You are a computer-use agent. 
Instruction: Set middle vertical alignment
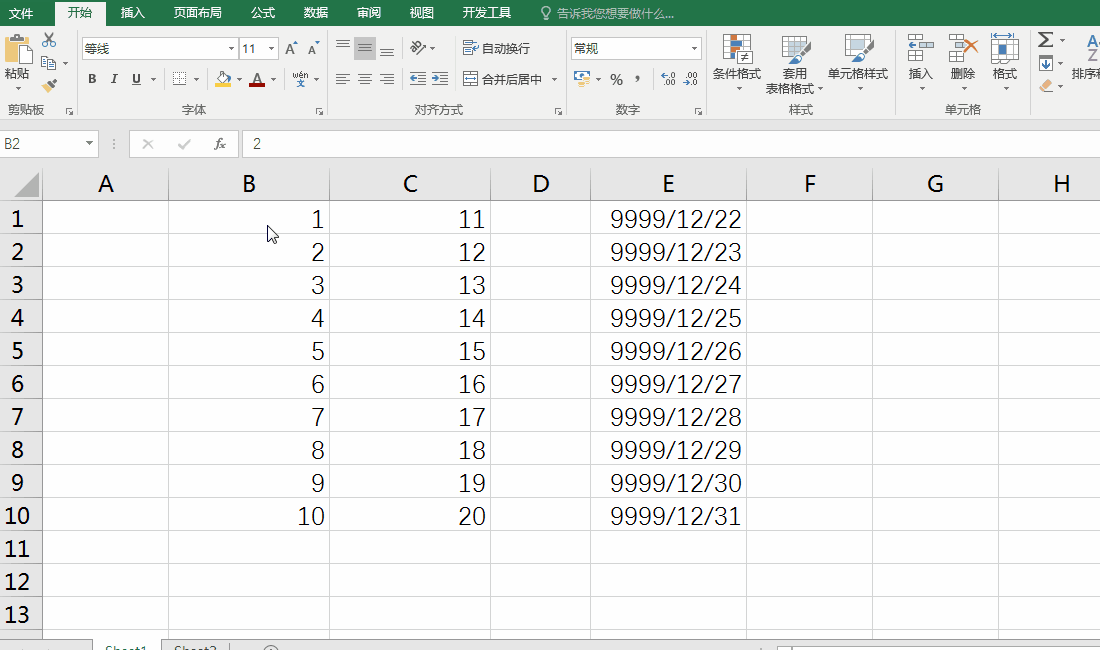pos(365,48)
